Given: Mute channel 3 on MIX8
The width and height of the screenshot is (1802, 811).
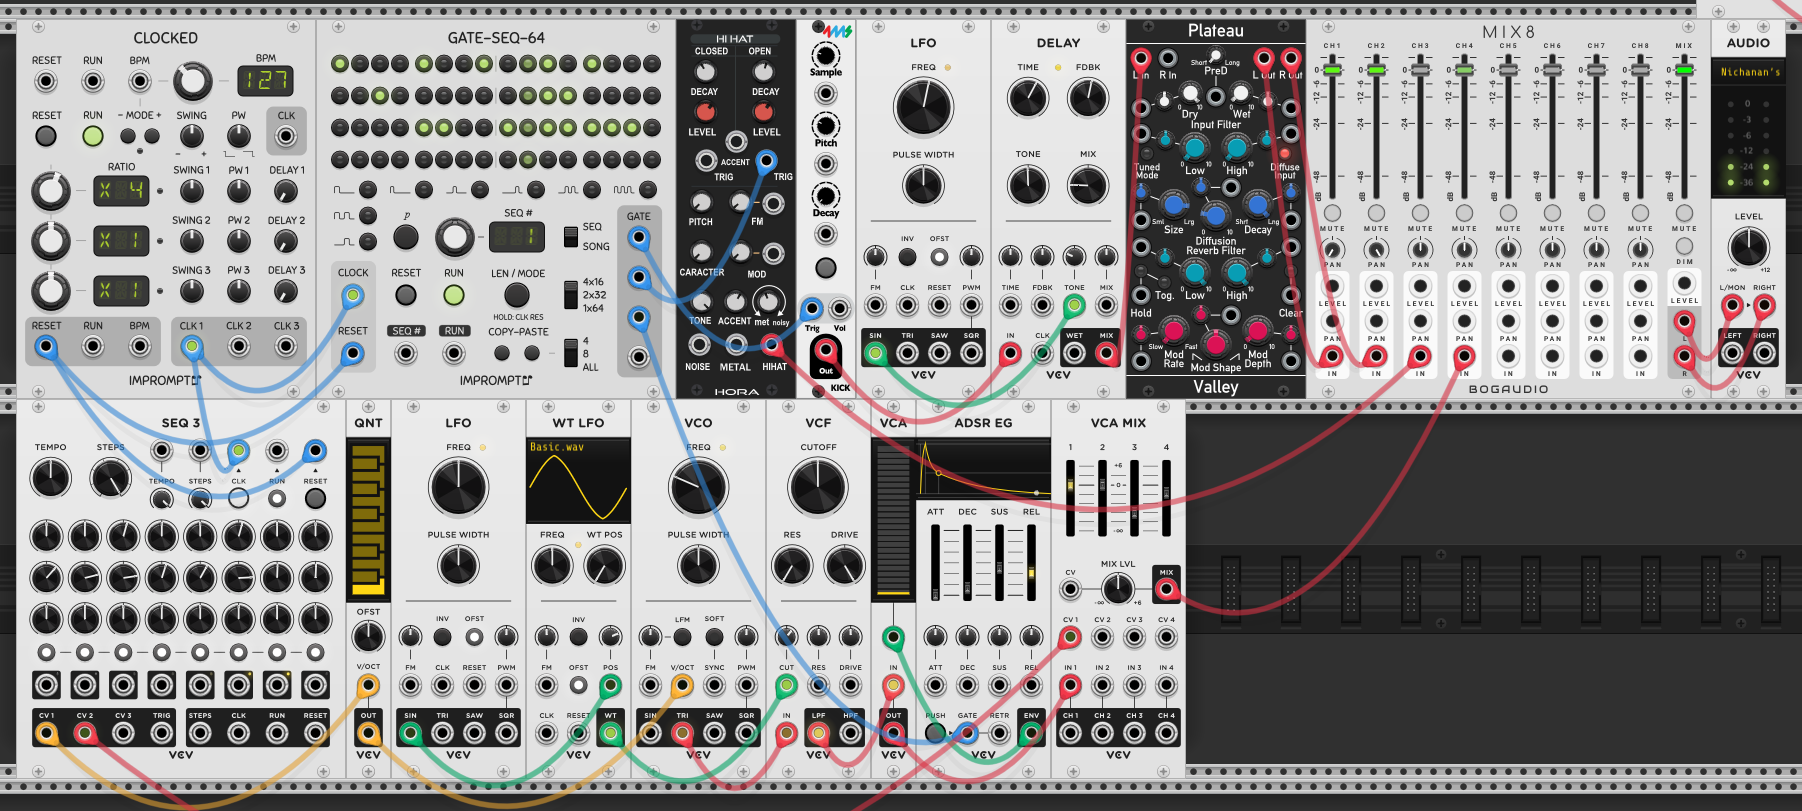Looking at the screenshot, I should pos(1420,213).
